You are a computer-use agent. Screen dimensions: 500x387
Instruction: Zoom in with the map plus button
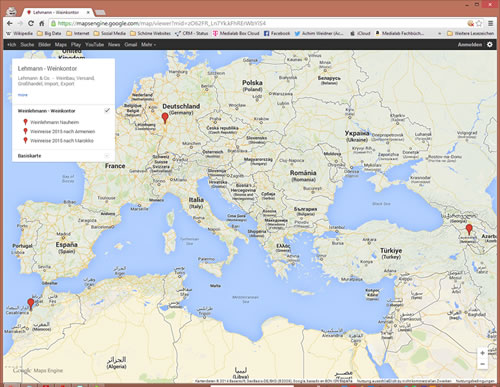(x=482, y=353)
